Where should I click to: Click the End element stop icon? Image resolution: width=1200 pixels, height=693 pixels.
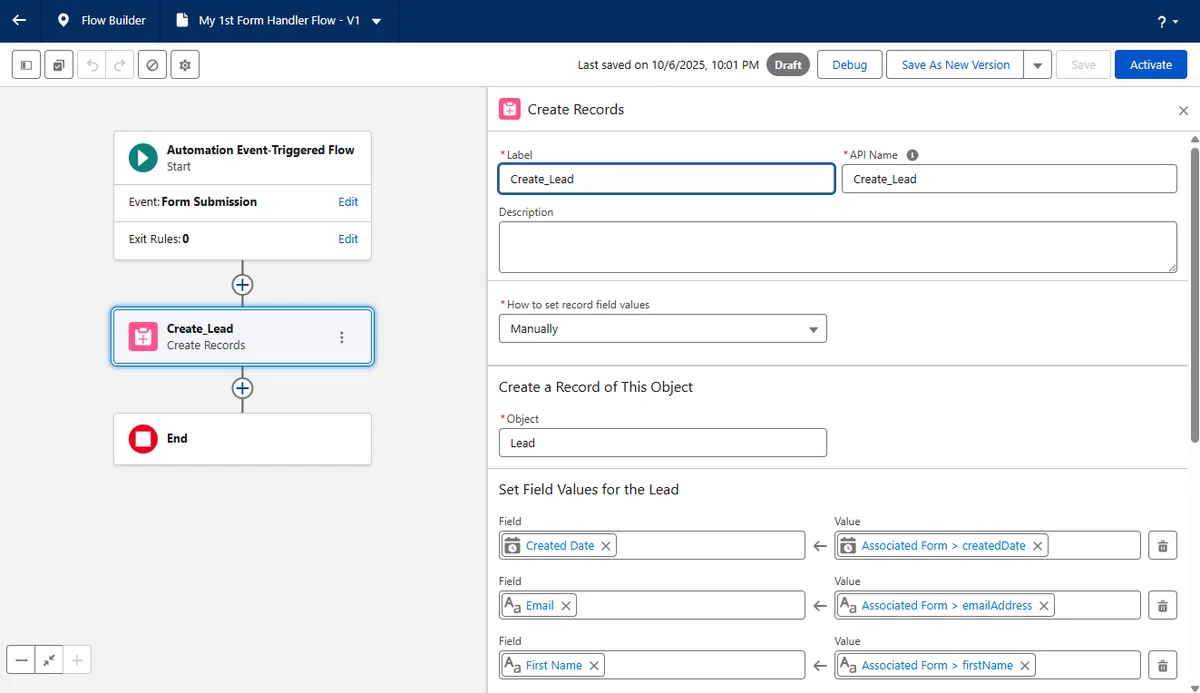click(x=143, y=439)
